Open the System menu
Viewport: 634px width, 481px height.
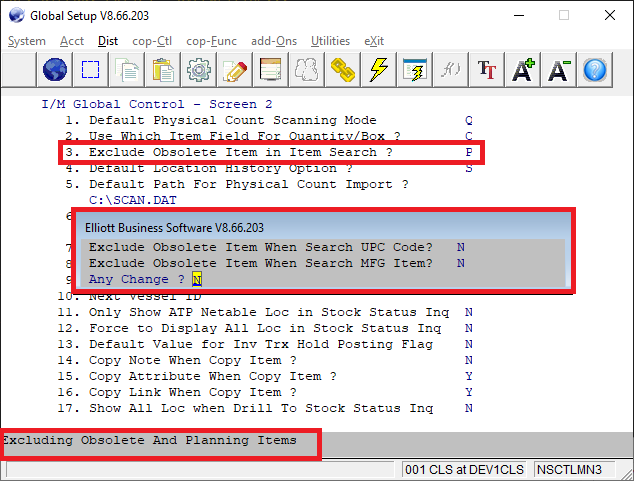[27, 40]
